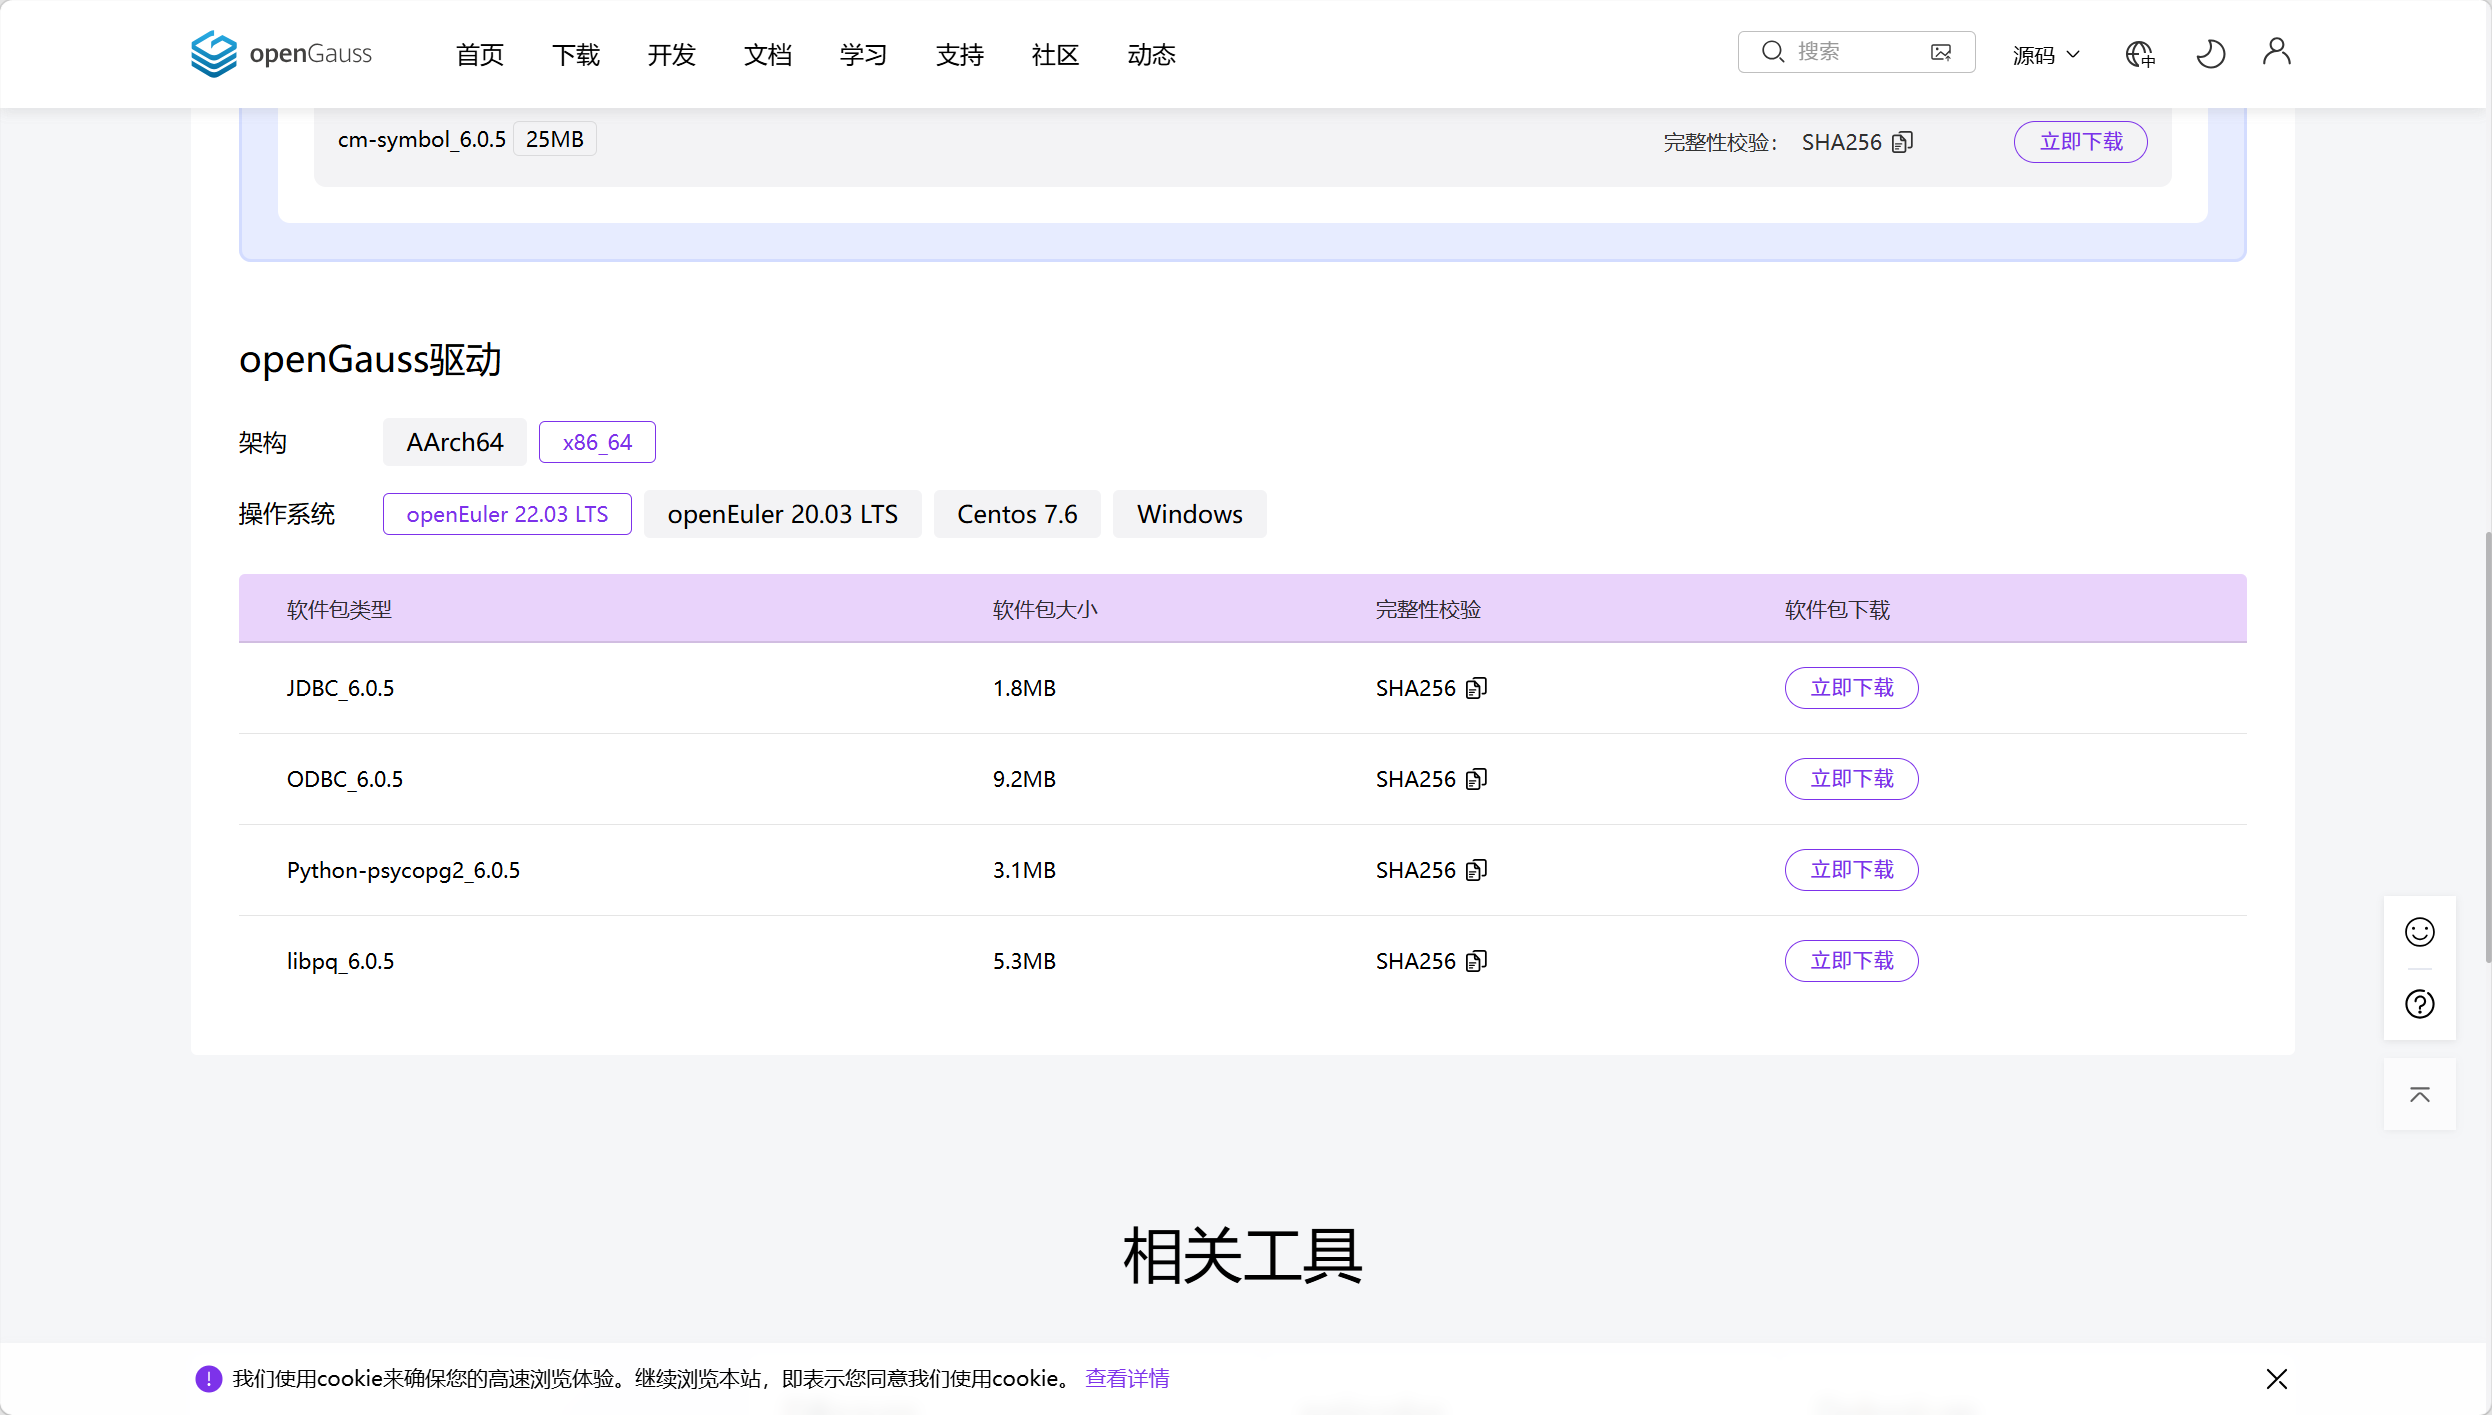Copy SHA256 for JDBC_6.0.5
Image resolution: width=2492 pixels, height=1415 pixels.
click(x=1477, y=688)
